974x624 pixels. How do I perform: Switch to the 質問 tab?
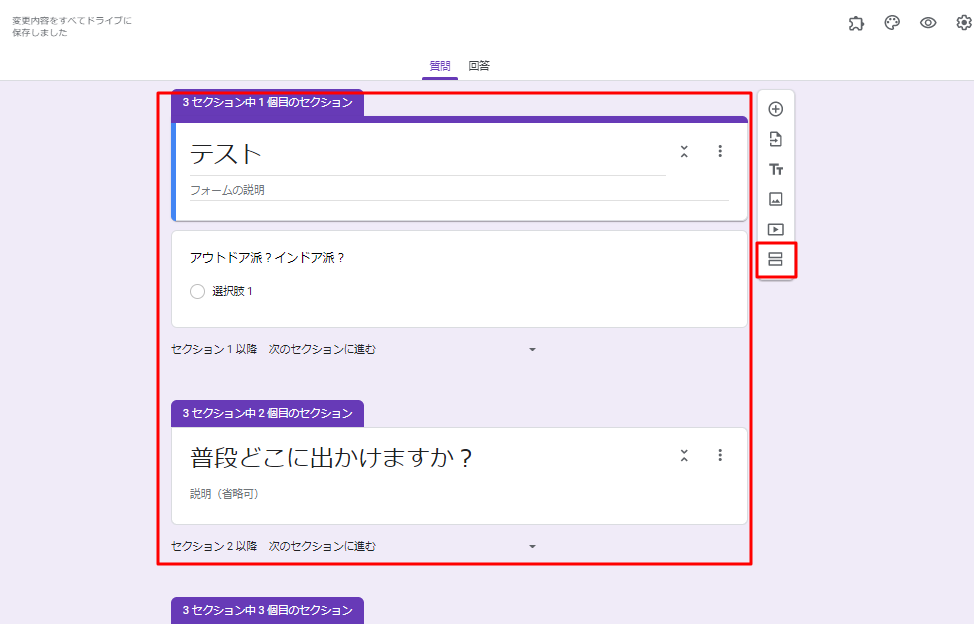pos(440,66)
